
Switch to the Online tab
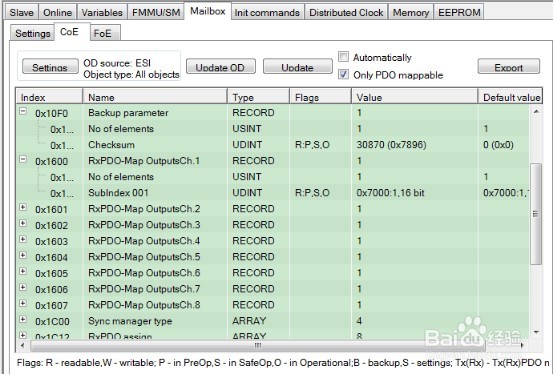tap(57, 12)
